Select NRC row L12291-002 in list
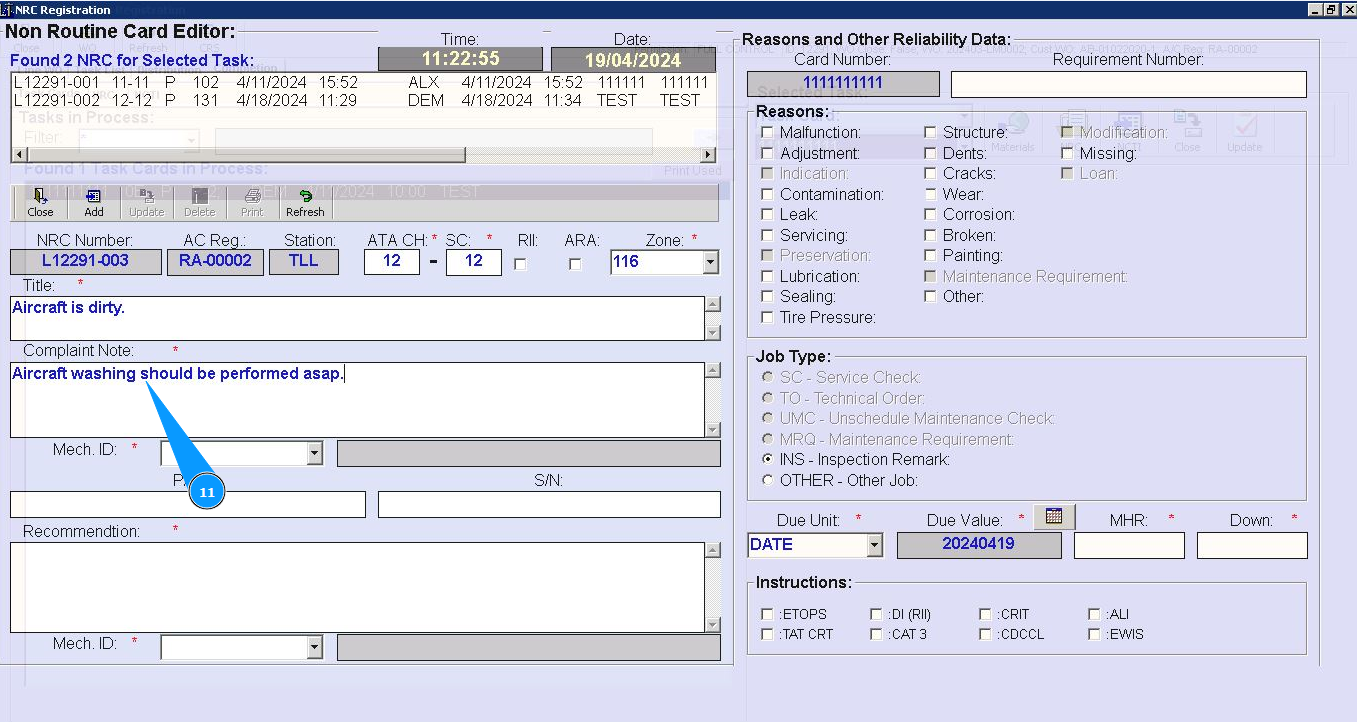1357x722 pixels. tap(362, 100)
